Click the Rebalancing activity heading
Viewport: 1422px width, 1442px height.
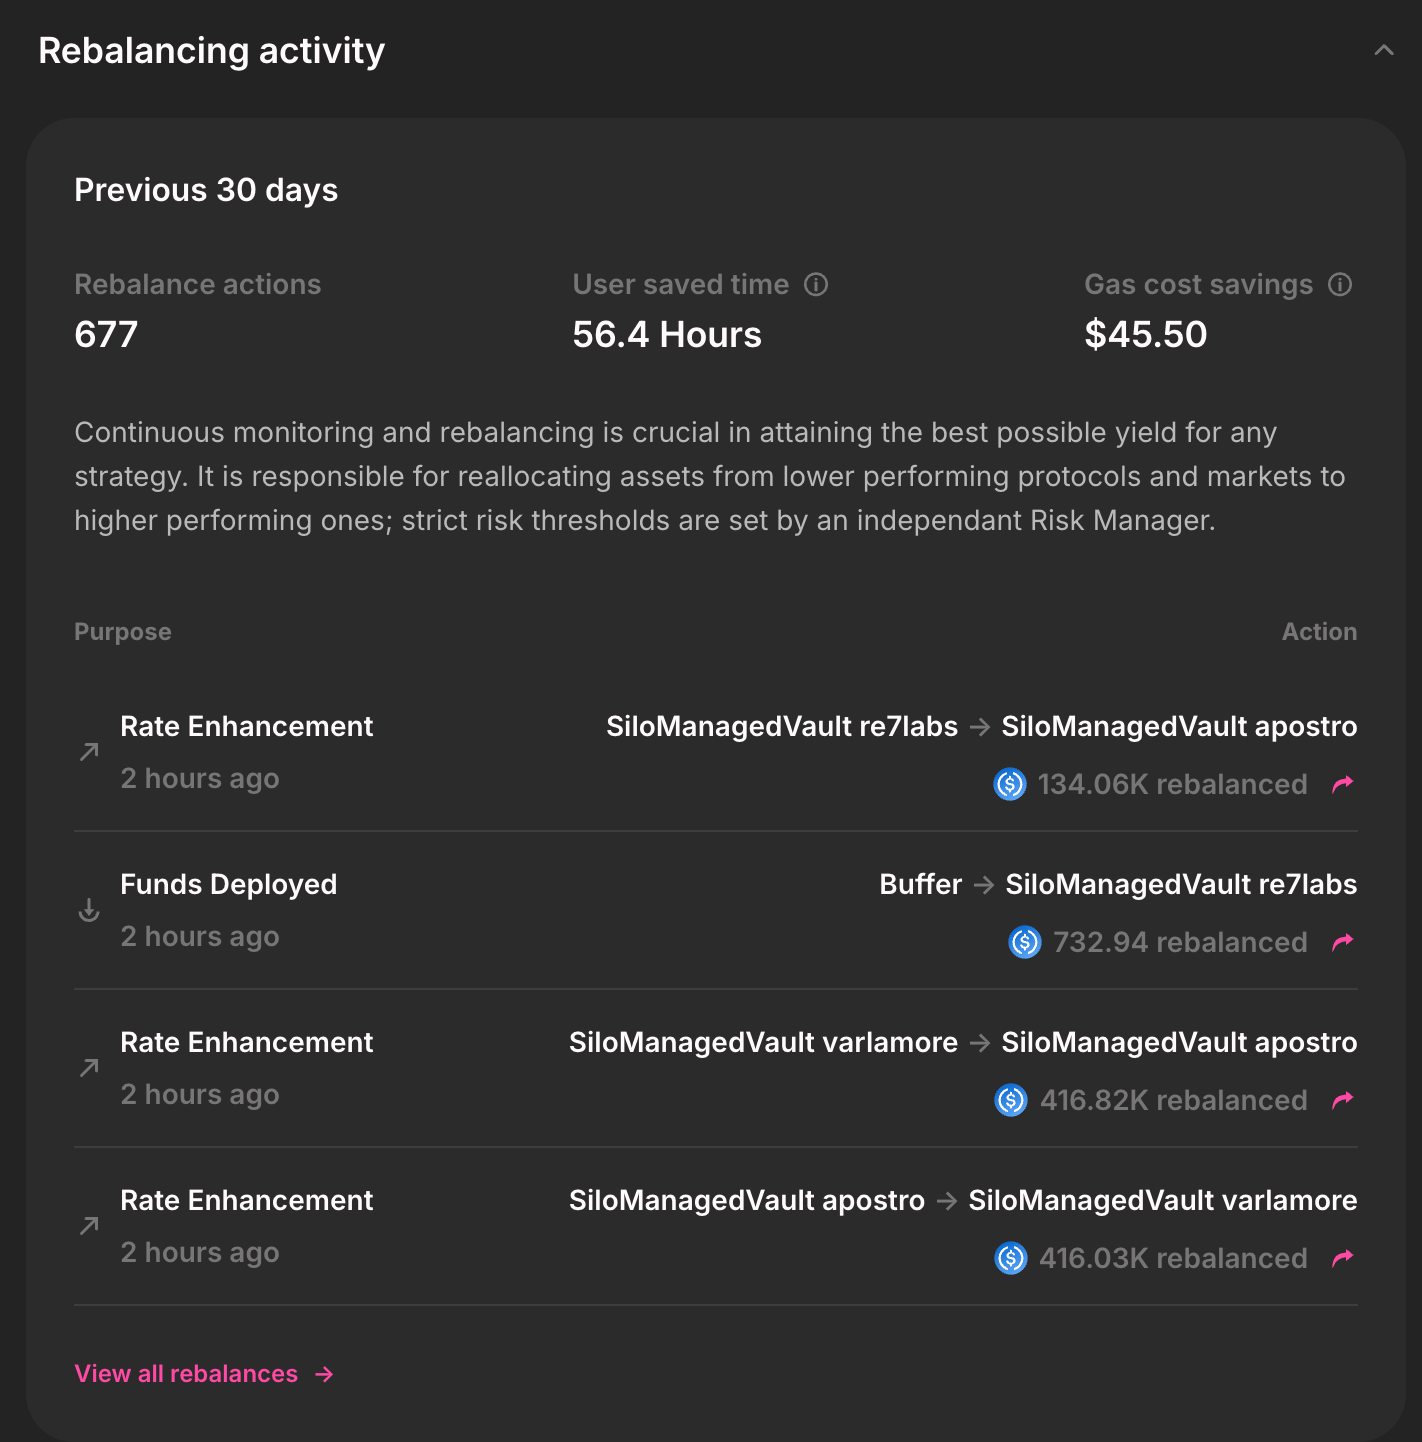(x=211, y=51)
